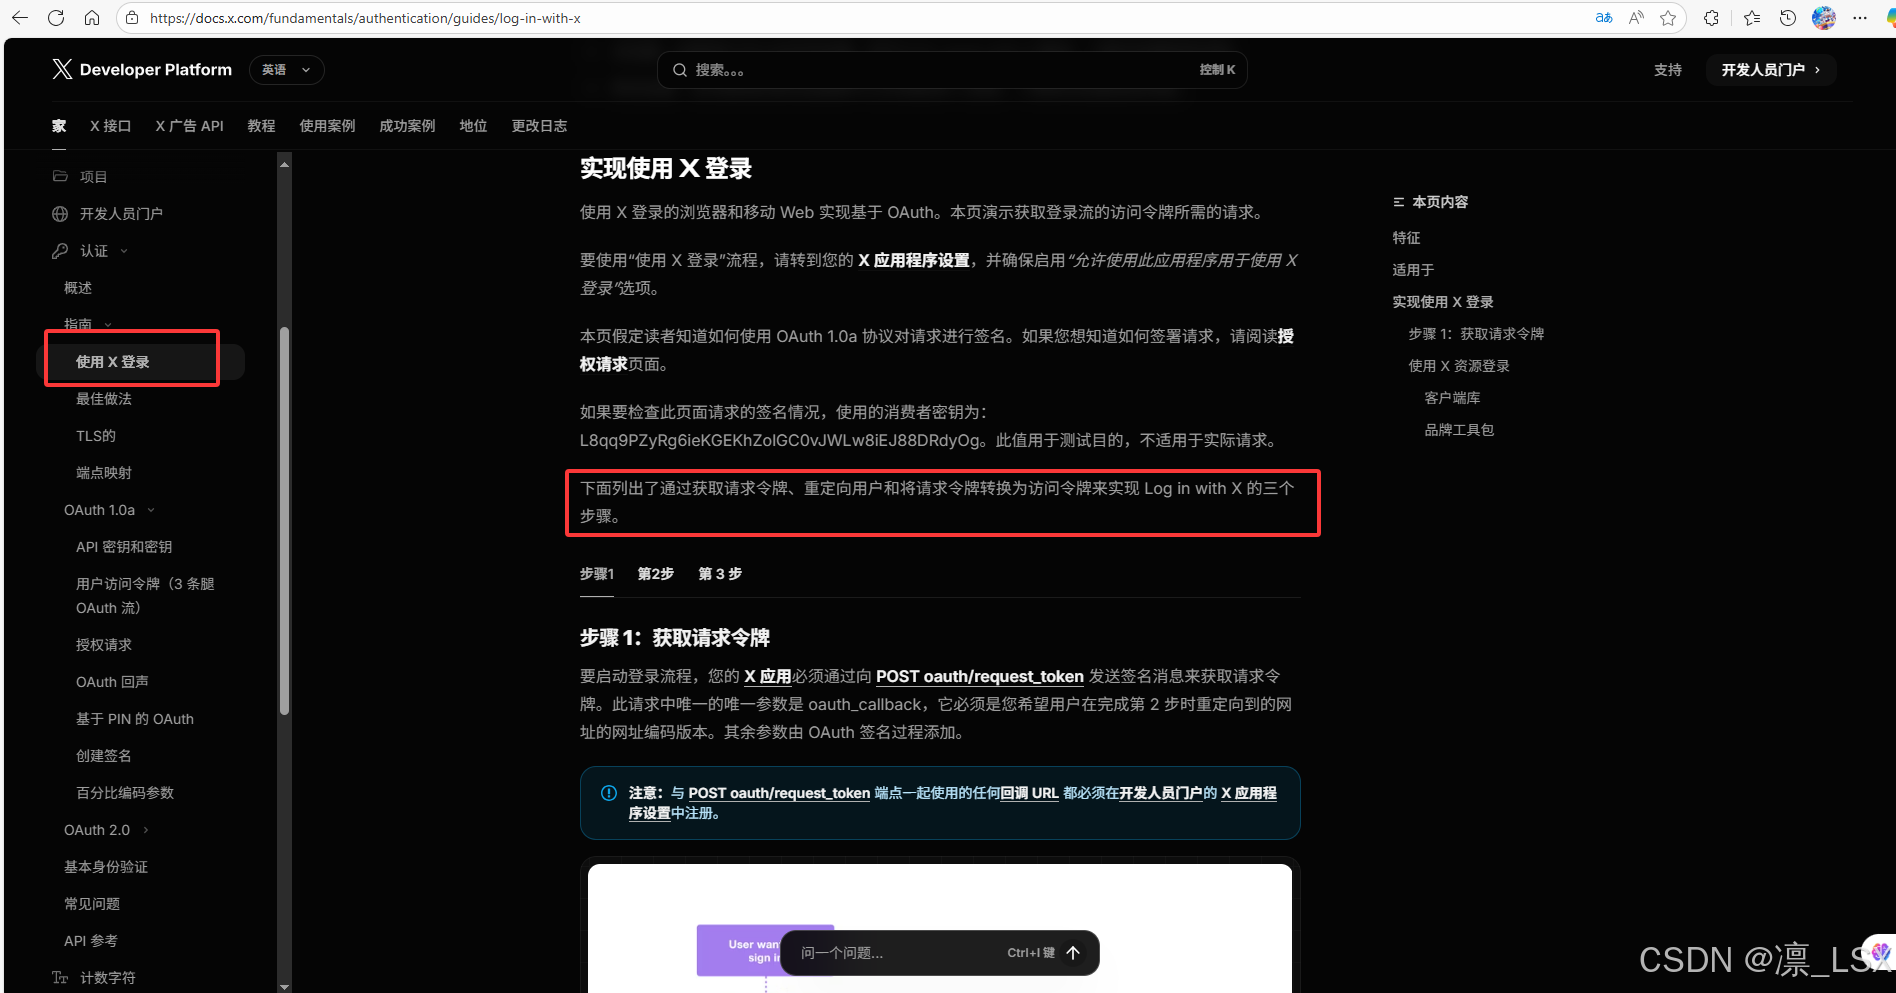
Task: Open POST oauth/request_token link in step 1 paragraph
Action: pyautogui.click(x=980, y=677)
